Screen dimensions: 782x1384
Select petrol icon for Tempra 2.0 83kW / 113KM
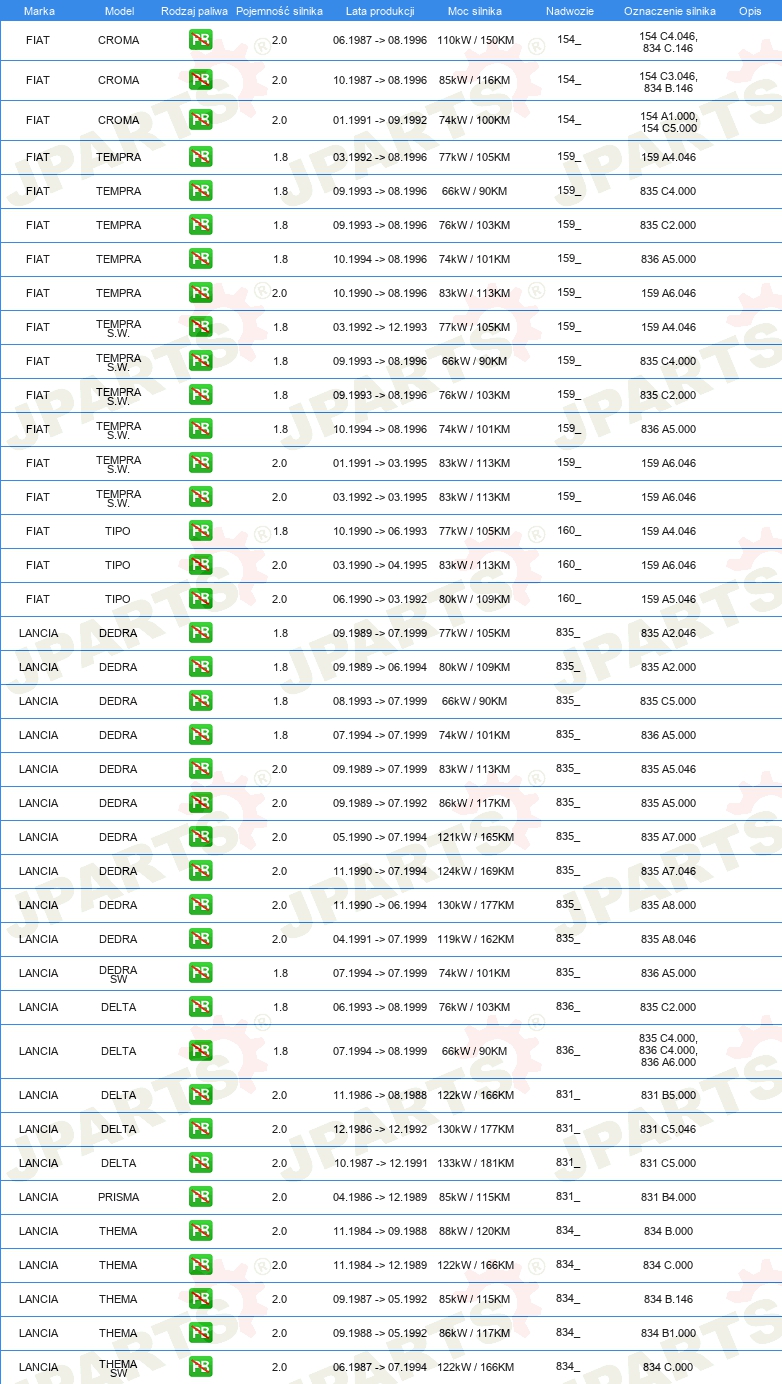(201, 293)
